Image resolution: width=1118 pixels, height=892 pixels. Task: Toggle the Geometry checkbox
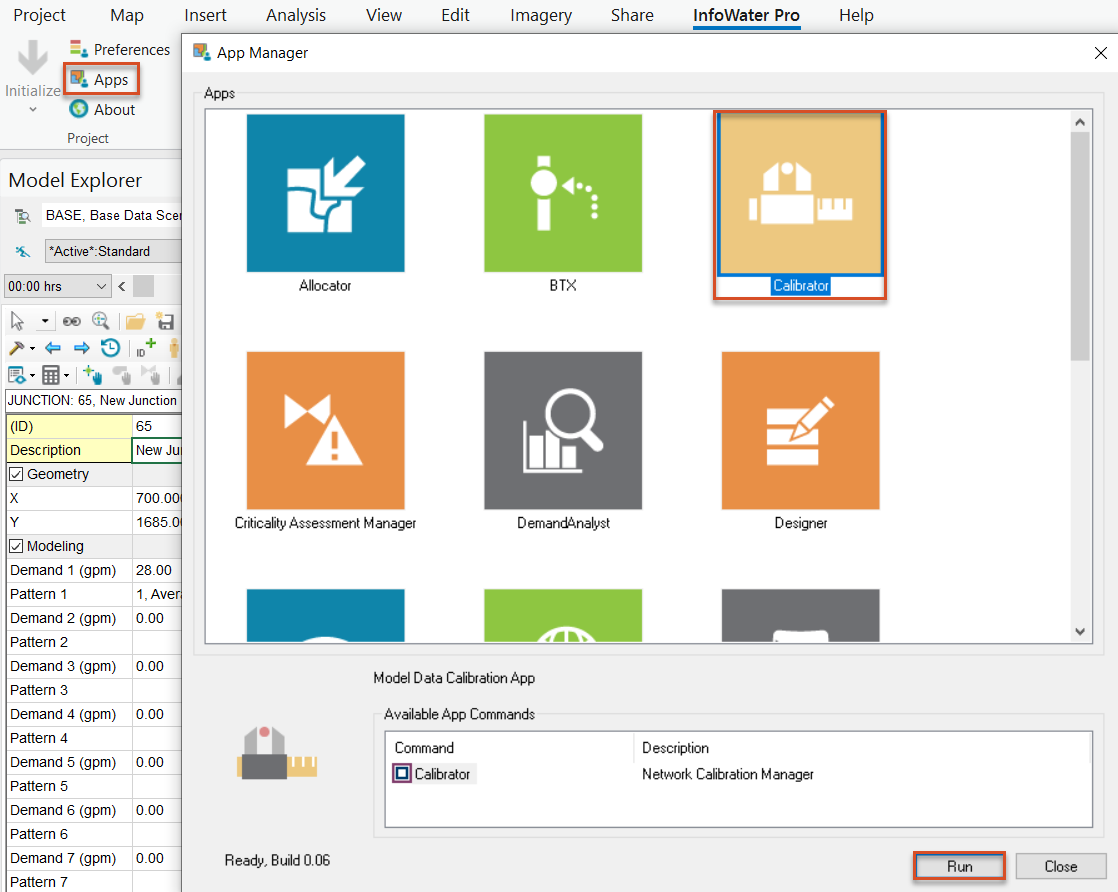point(16,474)
